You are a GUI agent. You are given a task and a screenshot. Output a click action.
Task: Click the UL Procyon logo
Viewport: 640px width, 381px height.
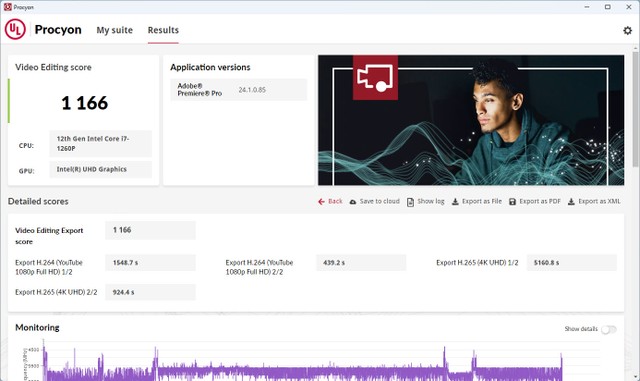click(15, 29)
